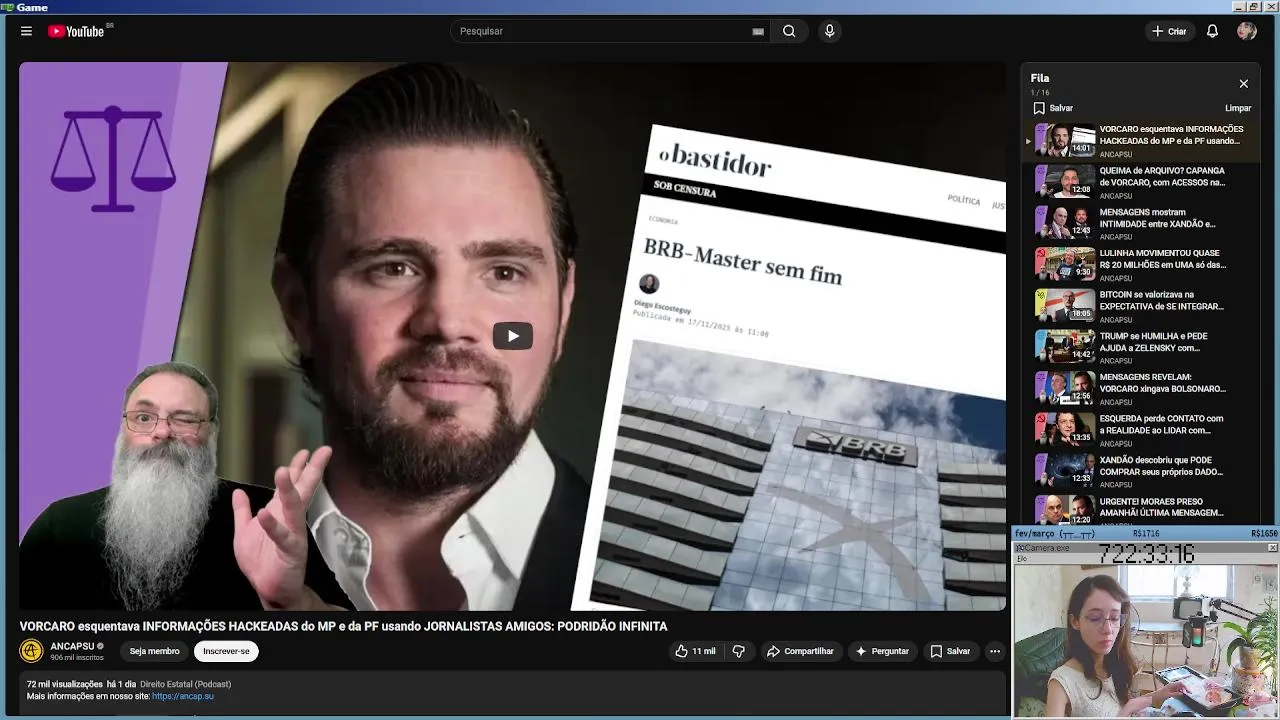Share the video via Compartilhar
Image resolution: width=1280 pixels, height=720 pixels.
pyautogui.click(x=800, y=651)
